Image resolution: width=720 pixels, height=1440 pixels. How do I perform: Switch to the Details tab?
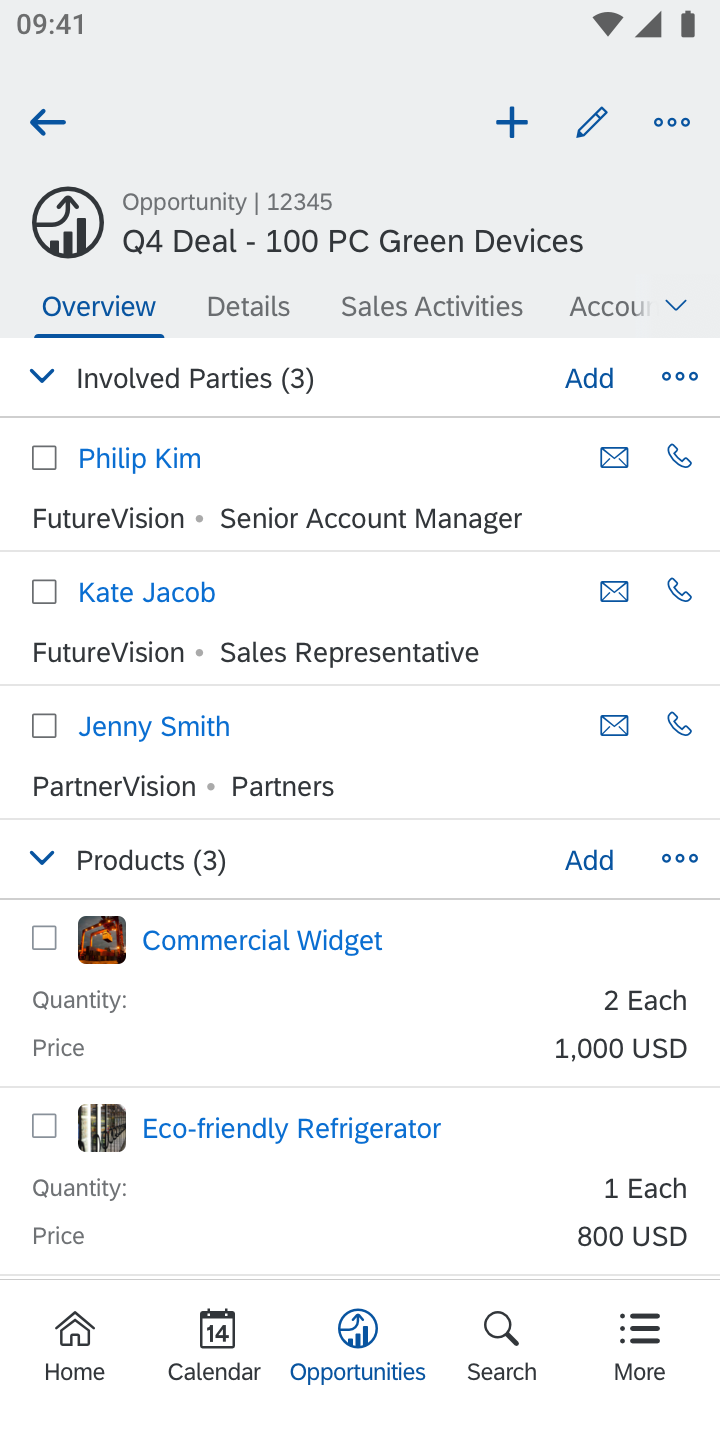coord(248,306)
